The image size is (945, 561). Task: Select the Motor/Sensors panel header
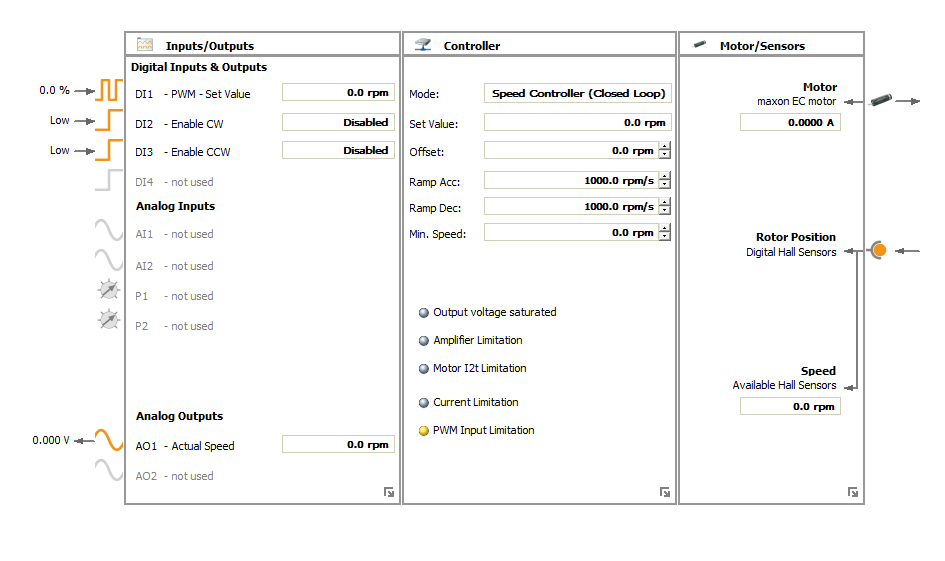click(x=761, y=45)
